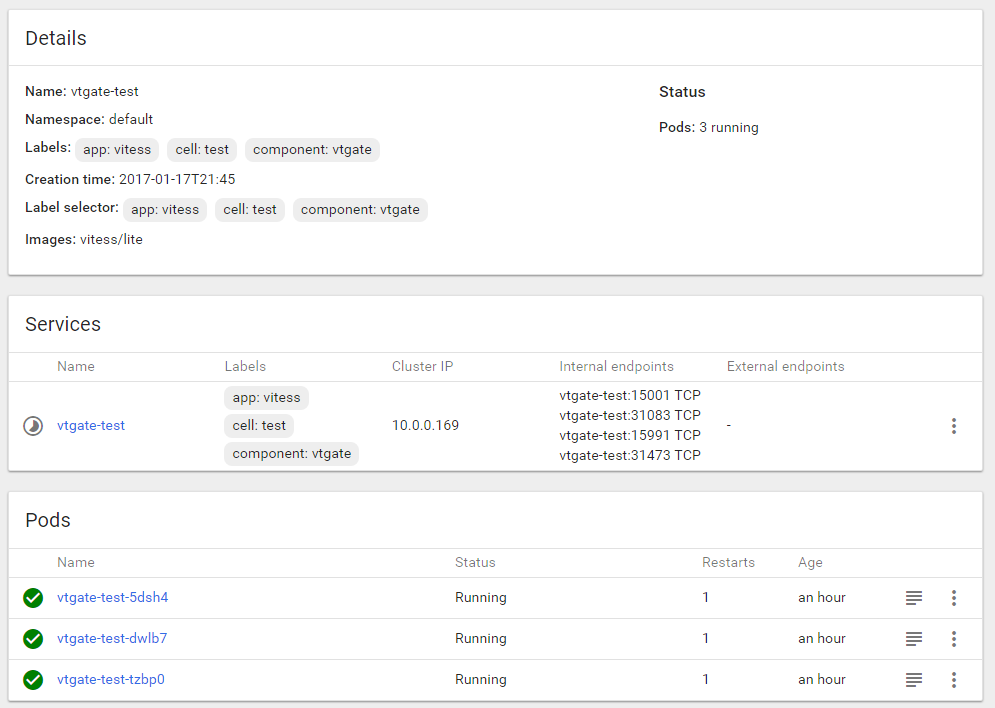Show kebab menu for pod vtgate-test-tzbp0
This screenshot has height=708, width=995.
[953, 680]
